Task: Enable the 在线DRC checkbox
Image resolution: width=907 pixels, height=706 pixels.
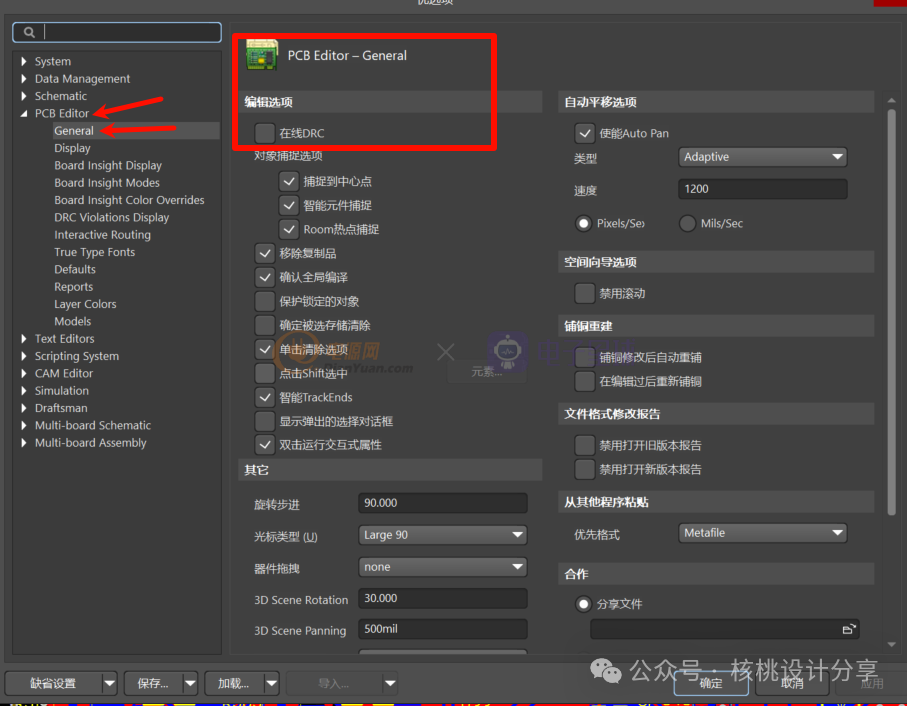Action: click(264, 133)
